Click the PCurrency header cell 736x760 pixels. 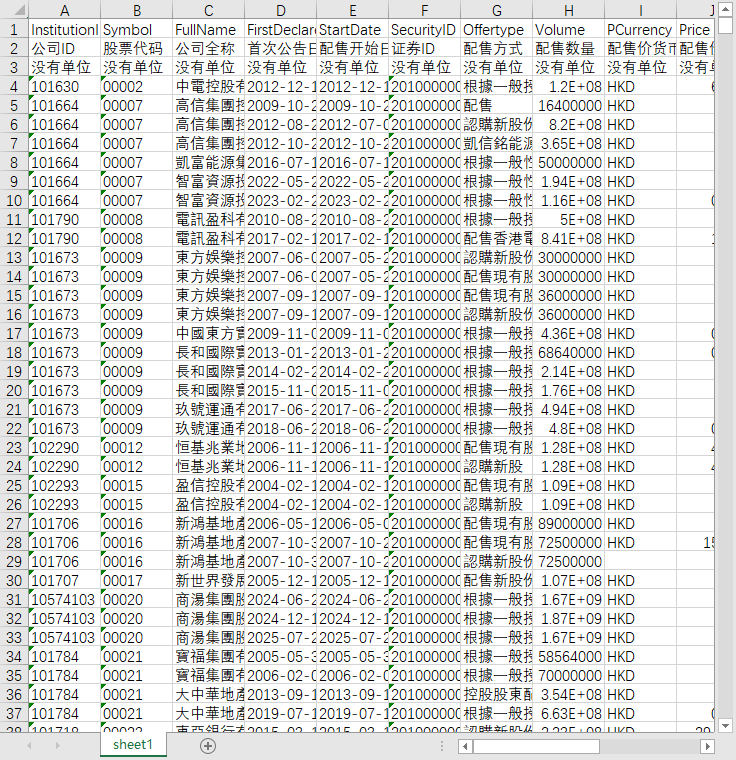(x=640, y=30)
